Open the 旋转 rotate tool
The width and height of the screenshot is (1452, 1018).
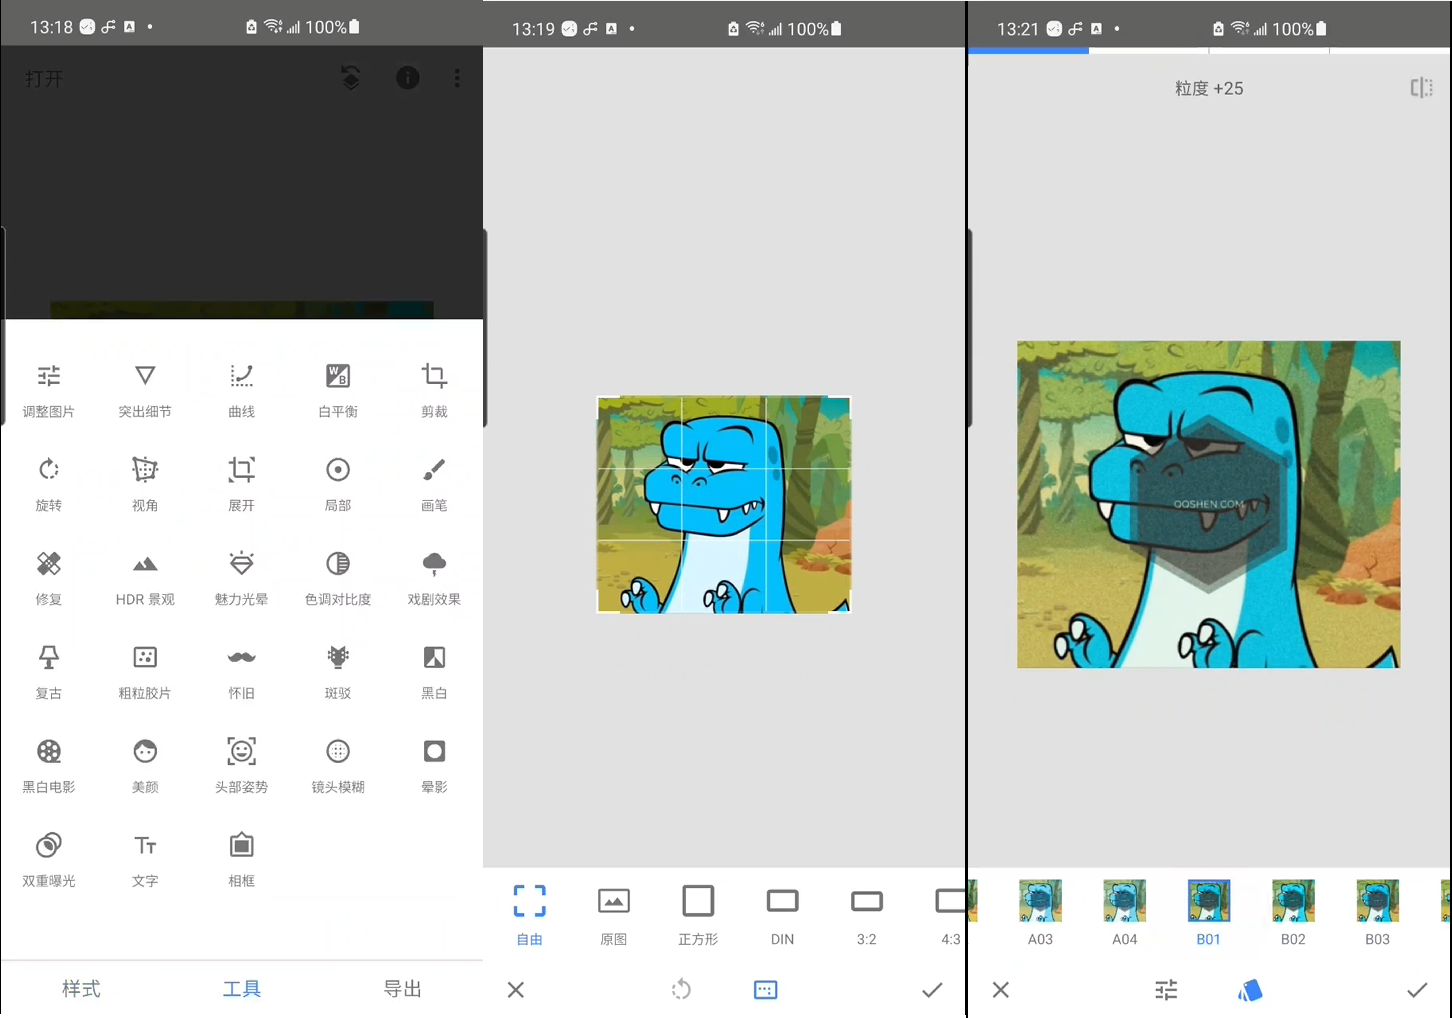pyautogui.click(x=48, y=484)
